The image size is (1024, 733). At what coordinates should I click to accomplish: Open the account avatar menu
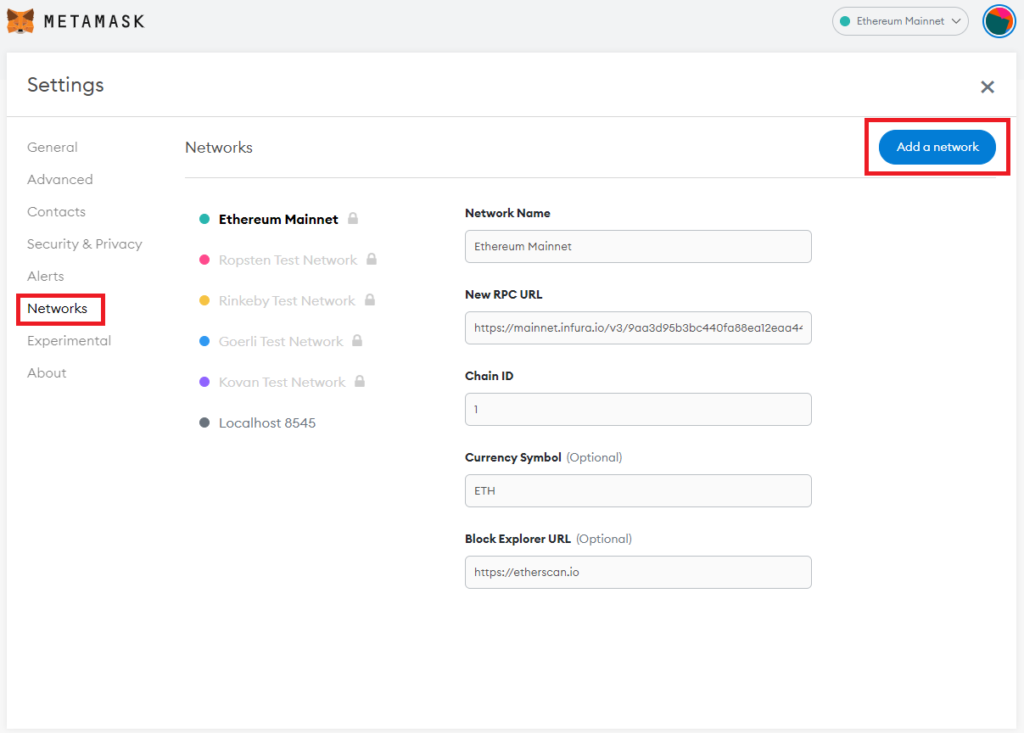pos(999,22)
